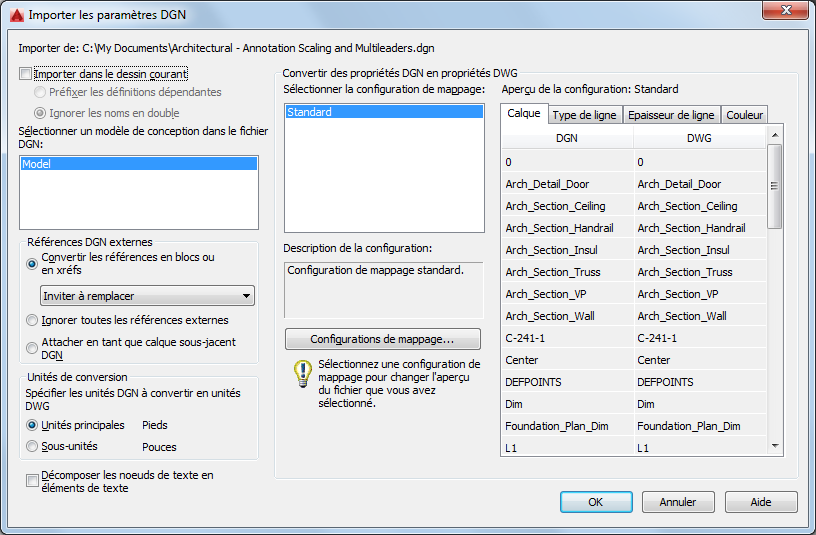The width and height of the screenshot is (816, 535).
Task: Select the Model design model entry
Action: (138, 164)
